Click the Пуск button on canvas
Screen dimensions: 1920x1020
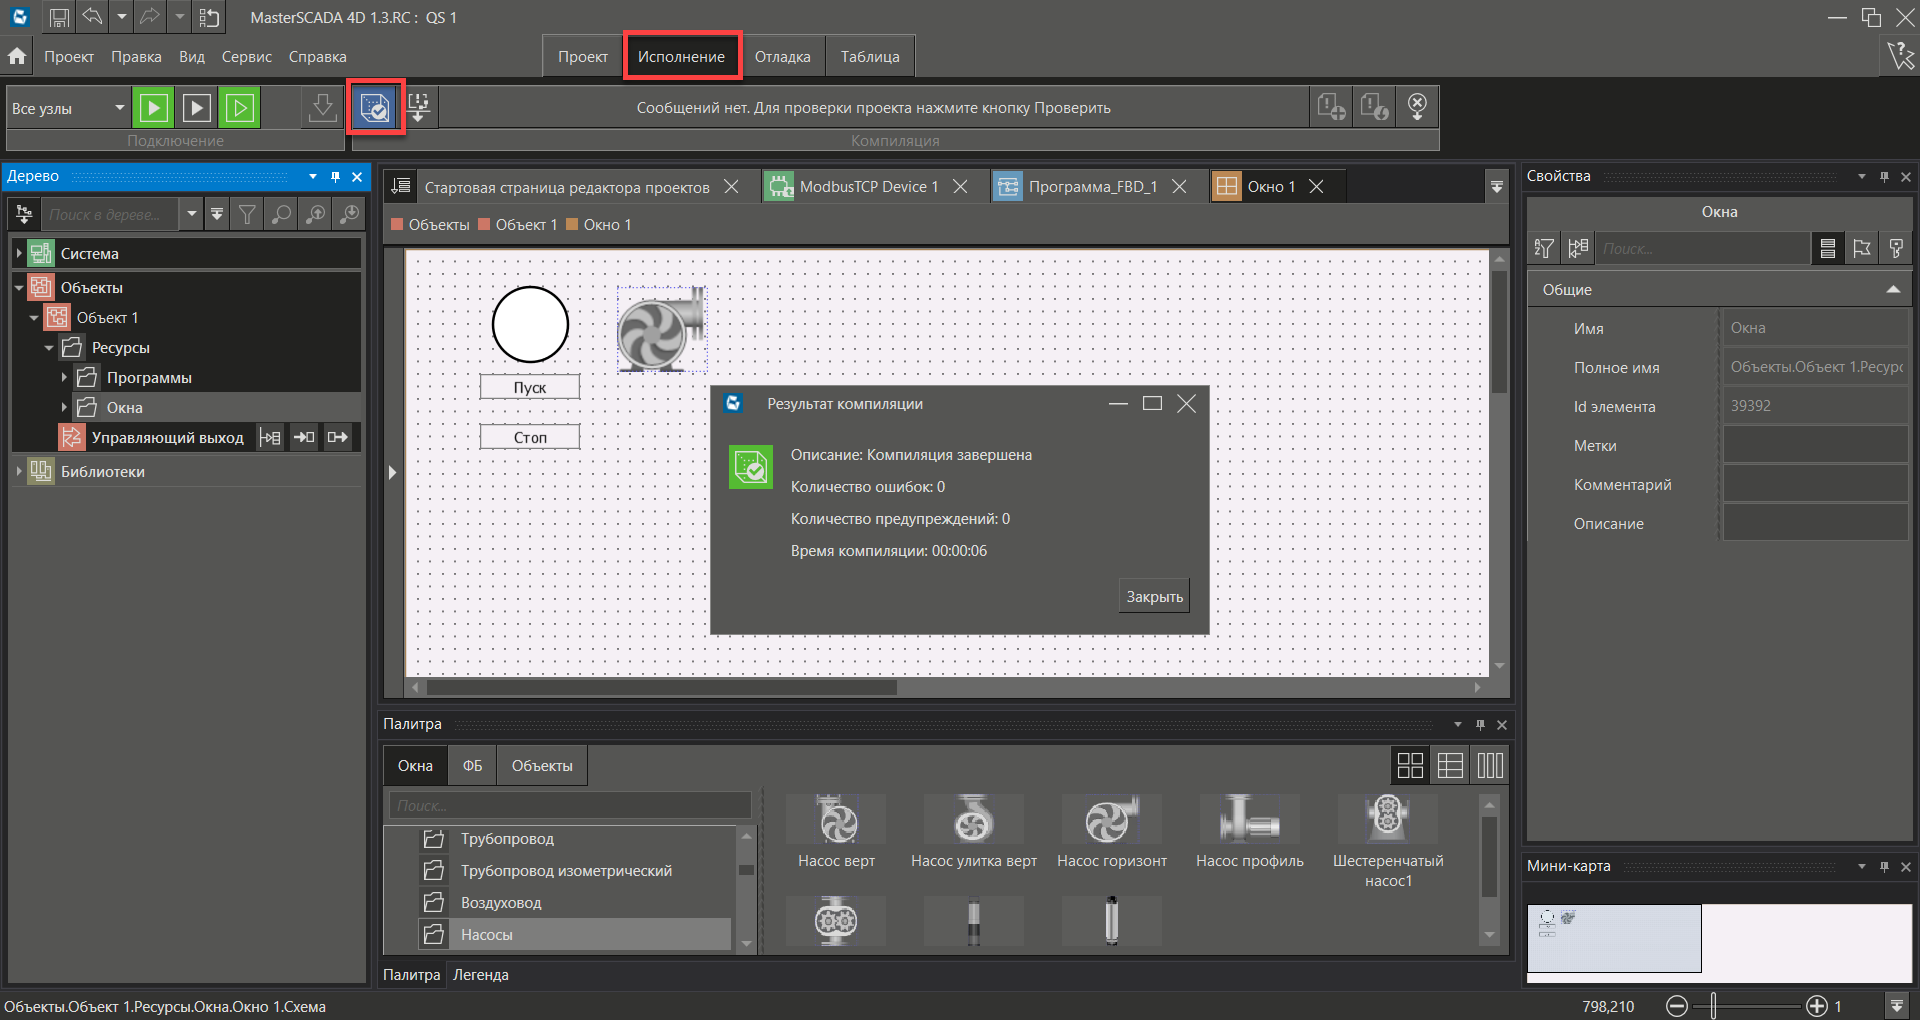(x=530, y=388)
